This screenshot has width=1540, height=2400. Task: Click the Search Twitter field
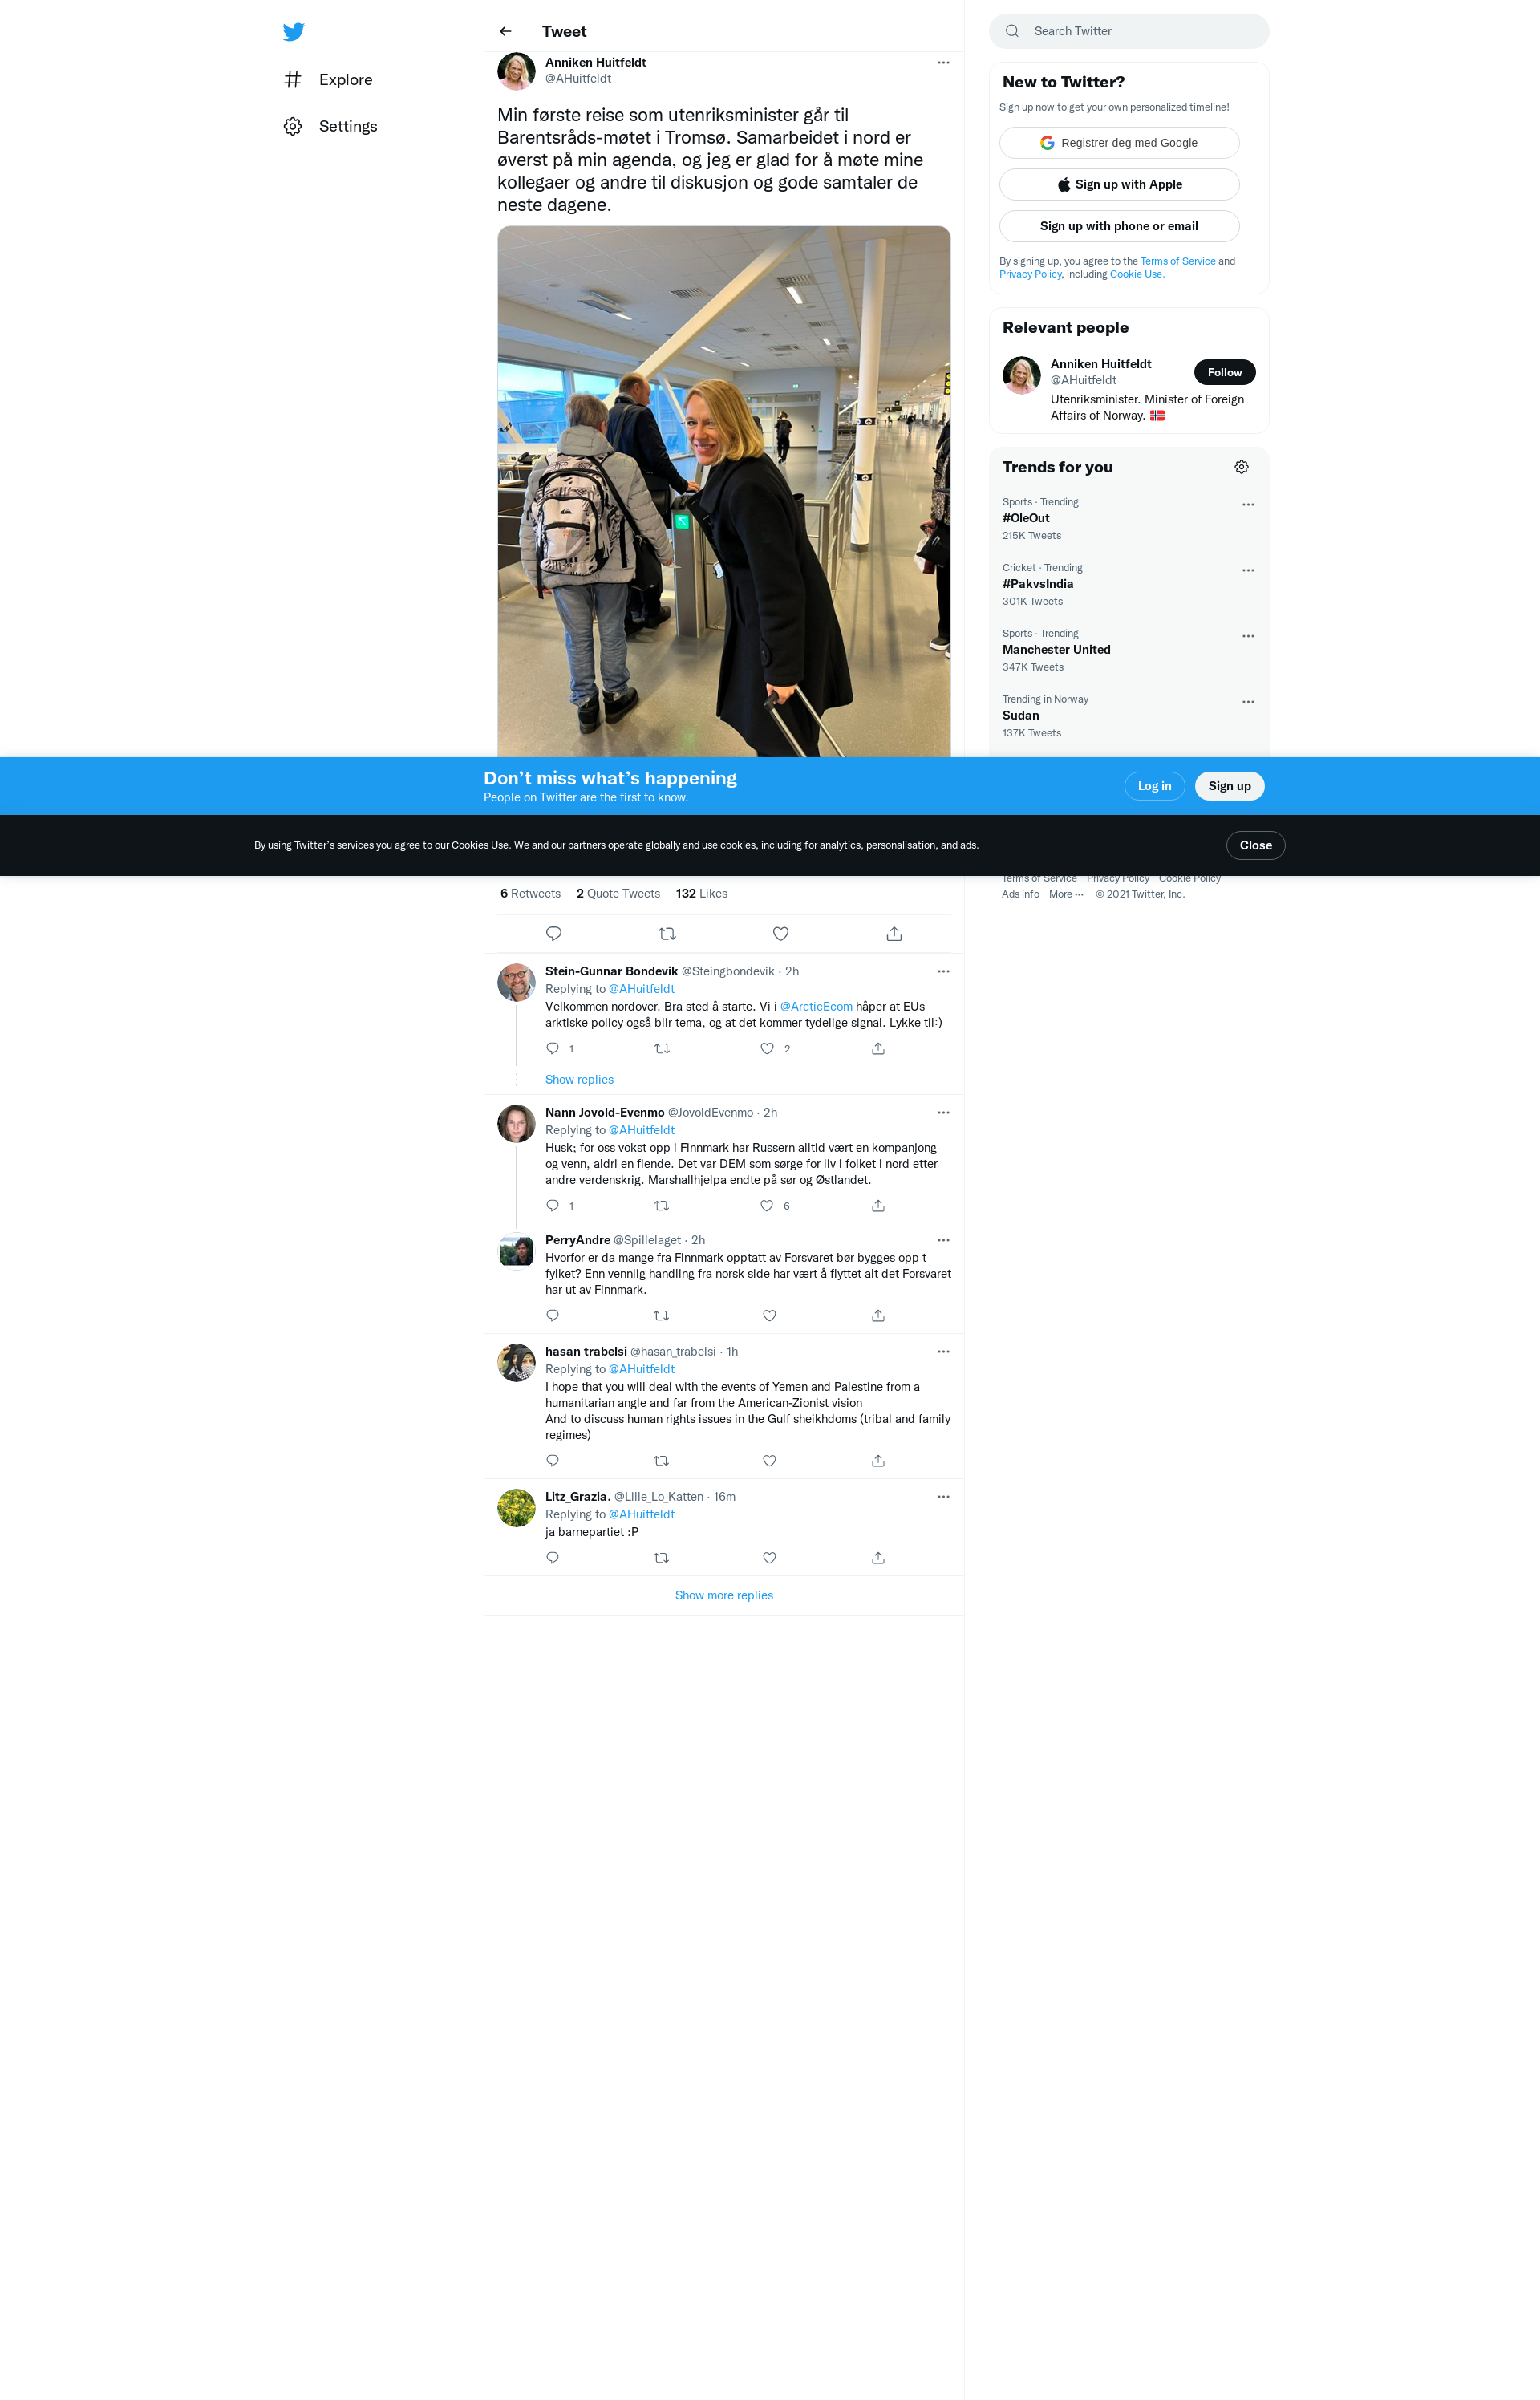point(1129,31)
